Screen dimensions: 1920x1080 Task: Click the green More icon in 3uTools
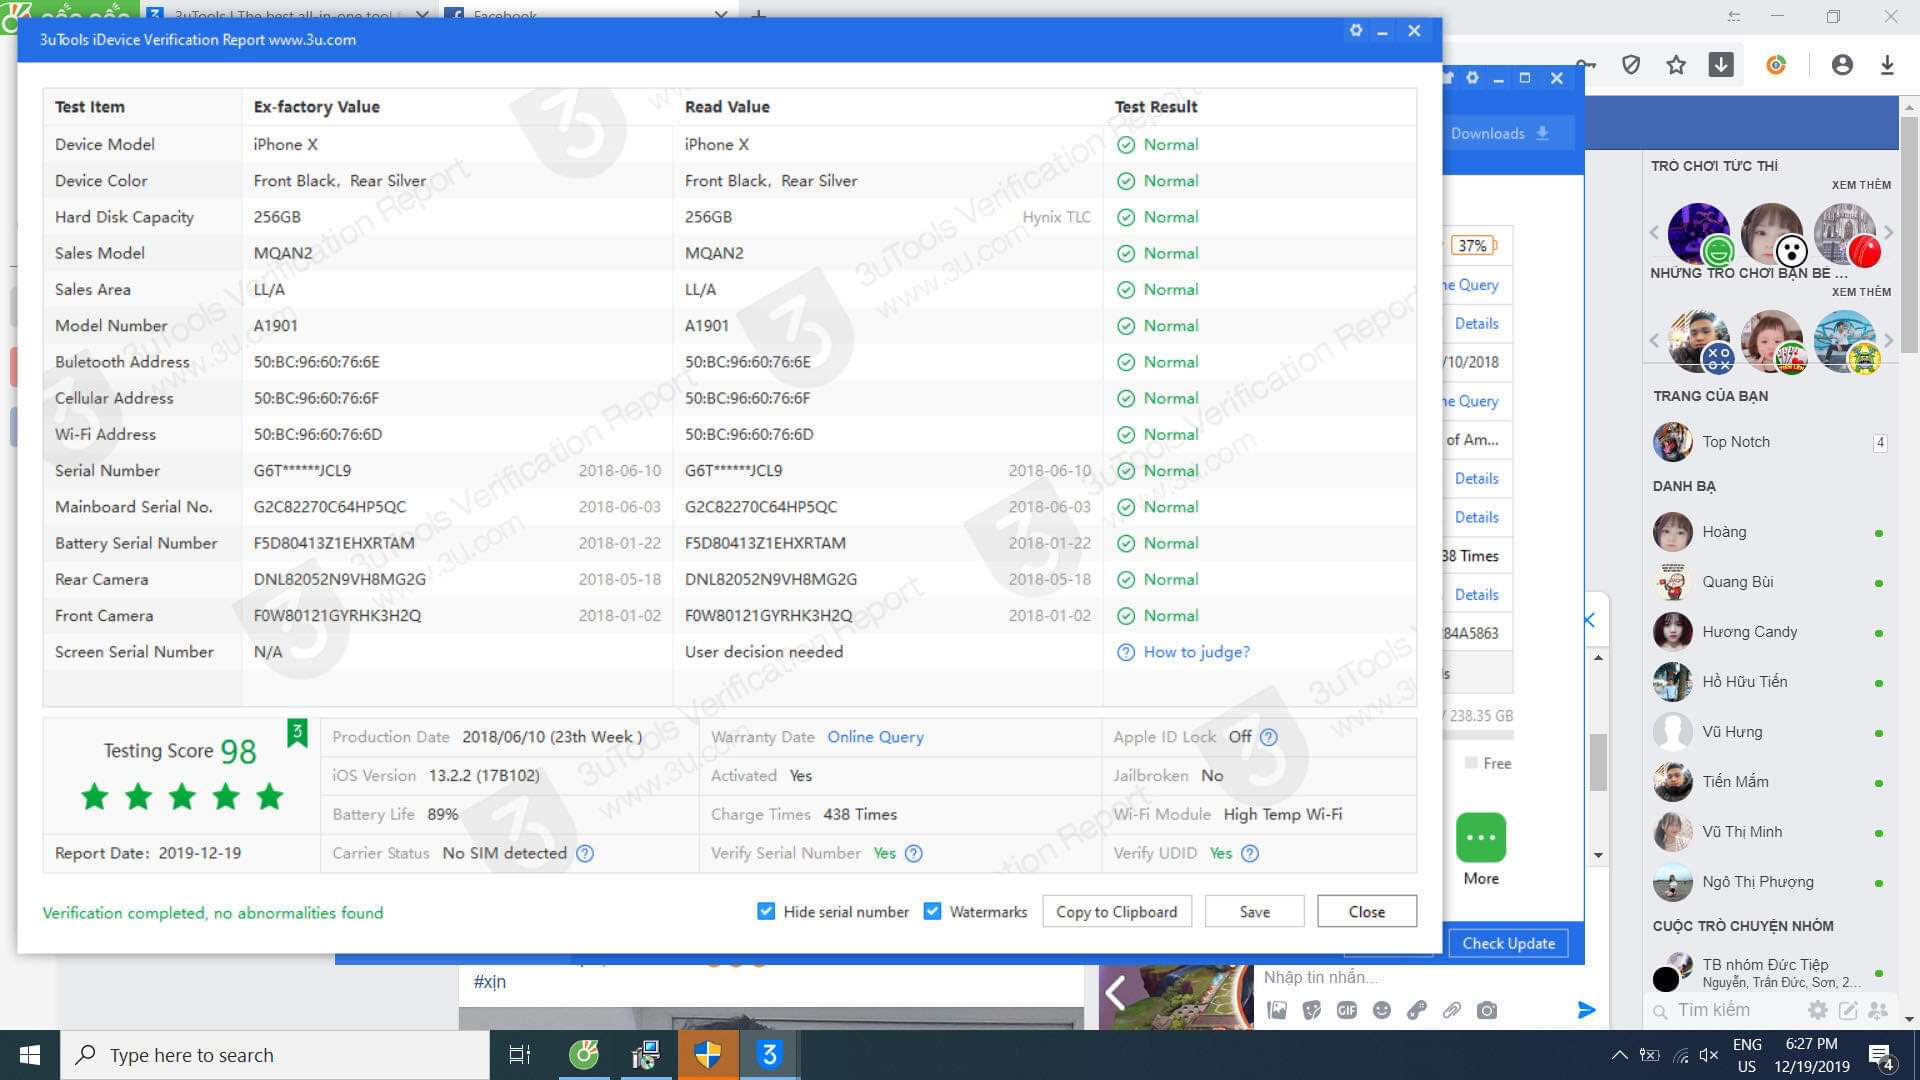point(1481,838)
